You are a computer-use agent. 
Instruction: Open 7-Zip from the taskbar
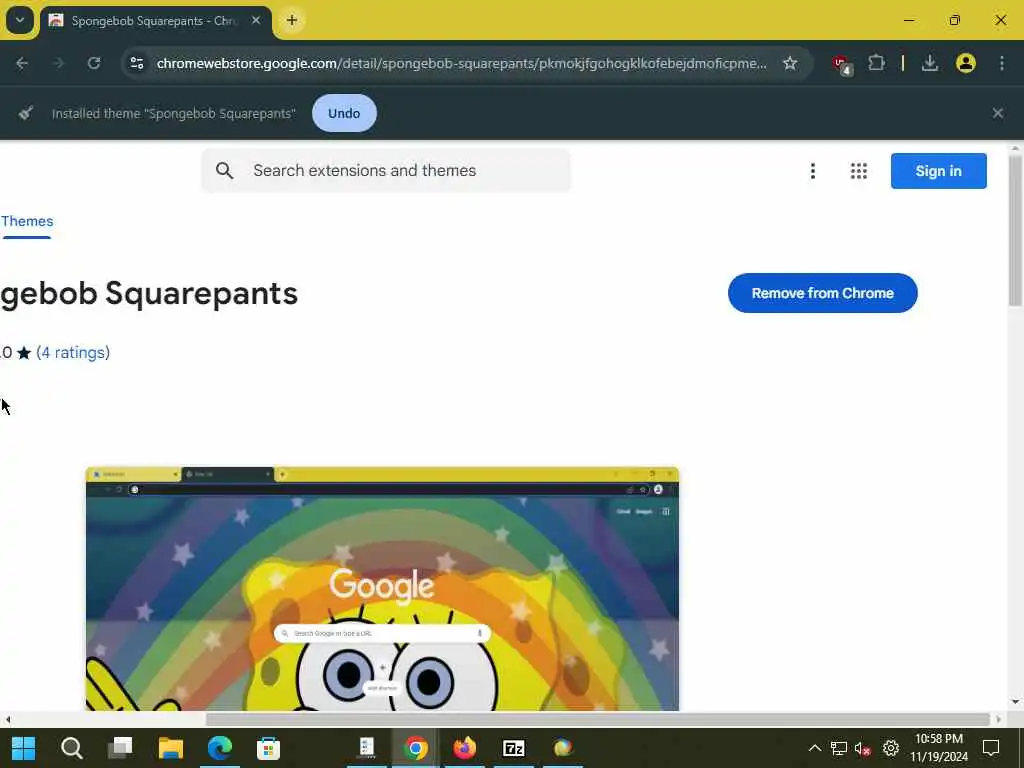513,748
